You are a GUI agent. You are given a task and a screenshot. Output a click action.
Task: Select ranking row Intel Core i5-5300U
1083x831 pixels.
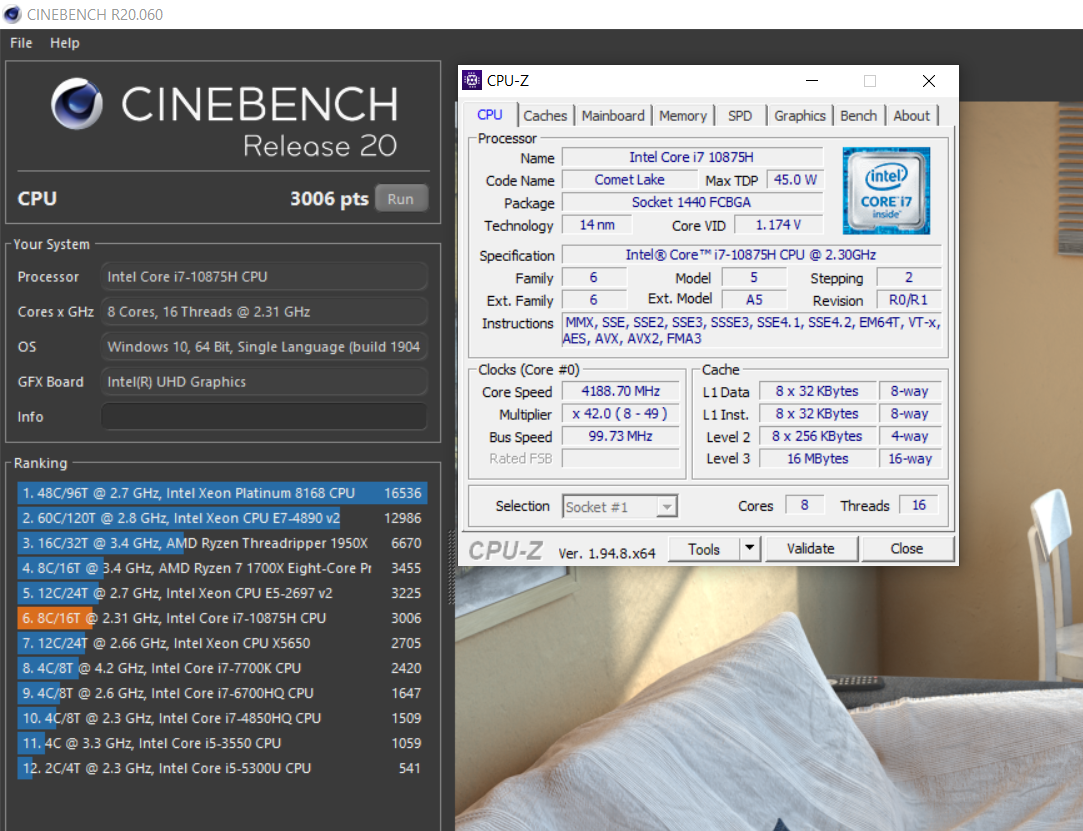222,768
